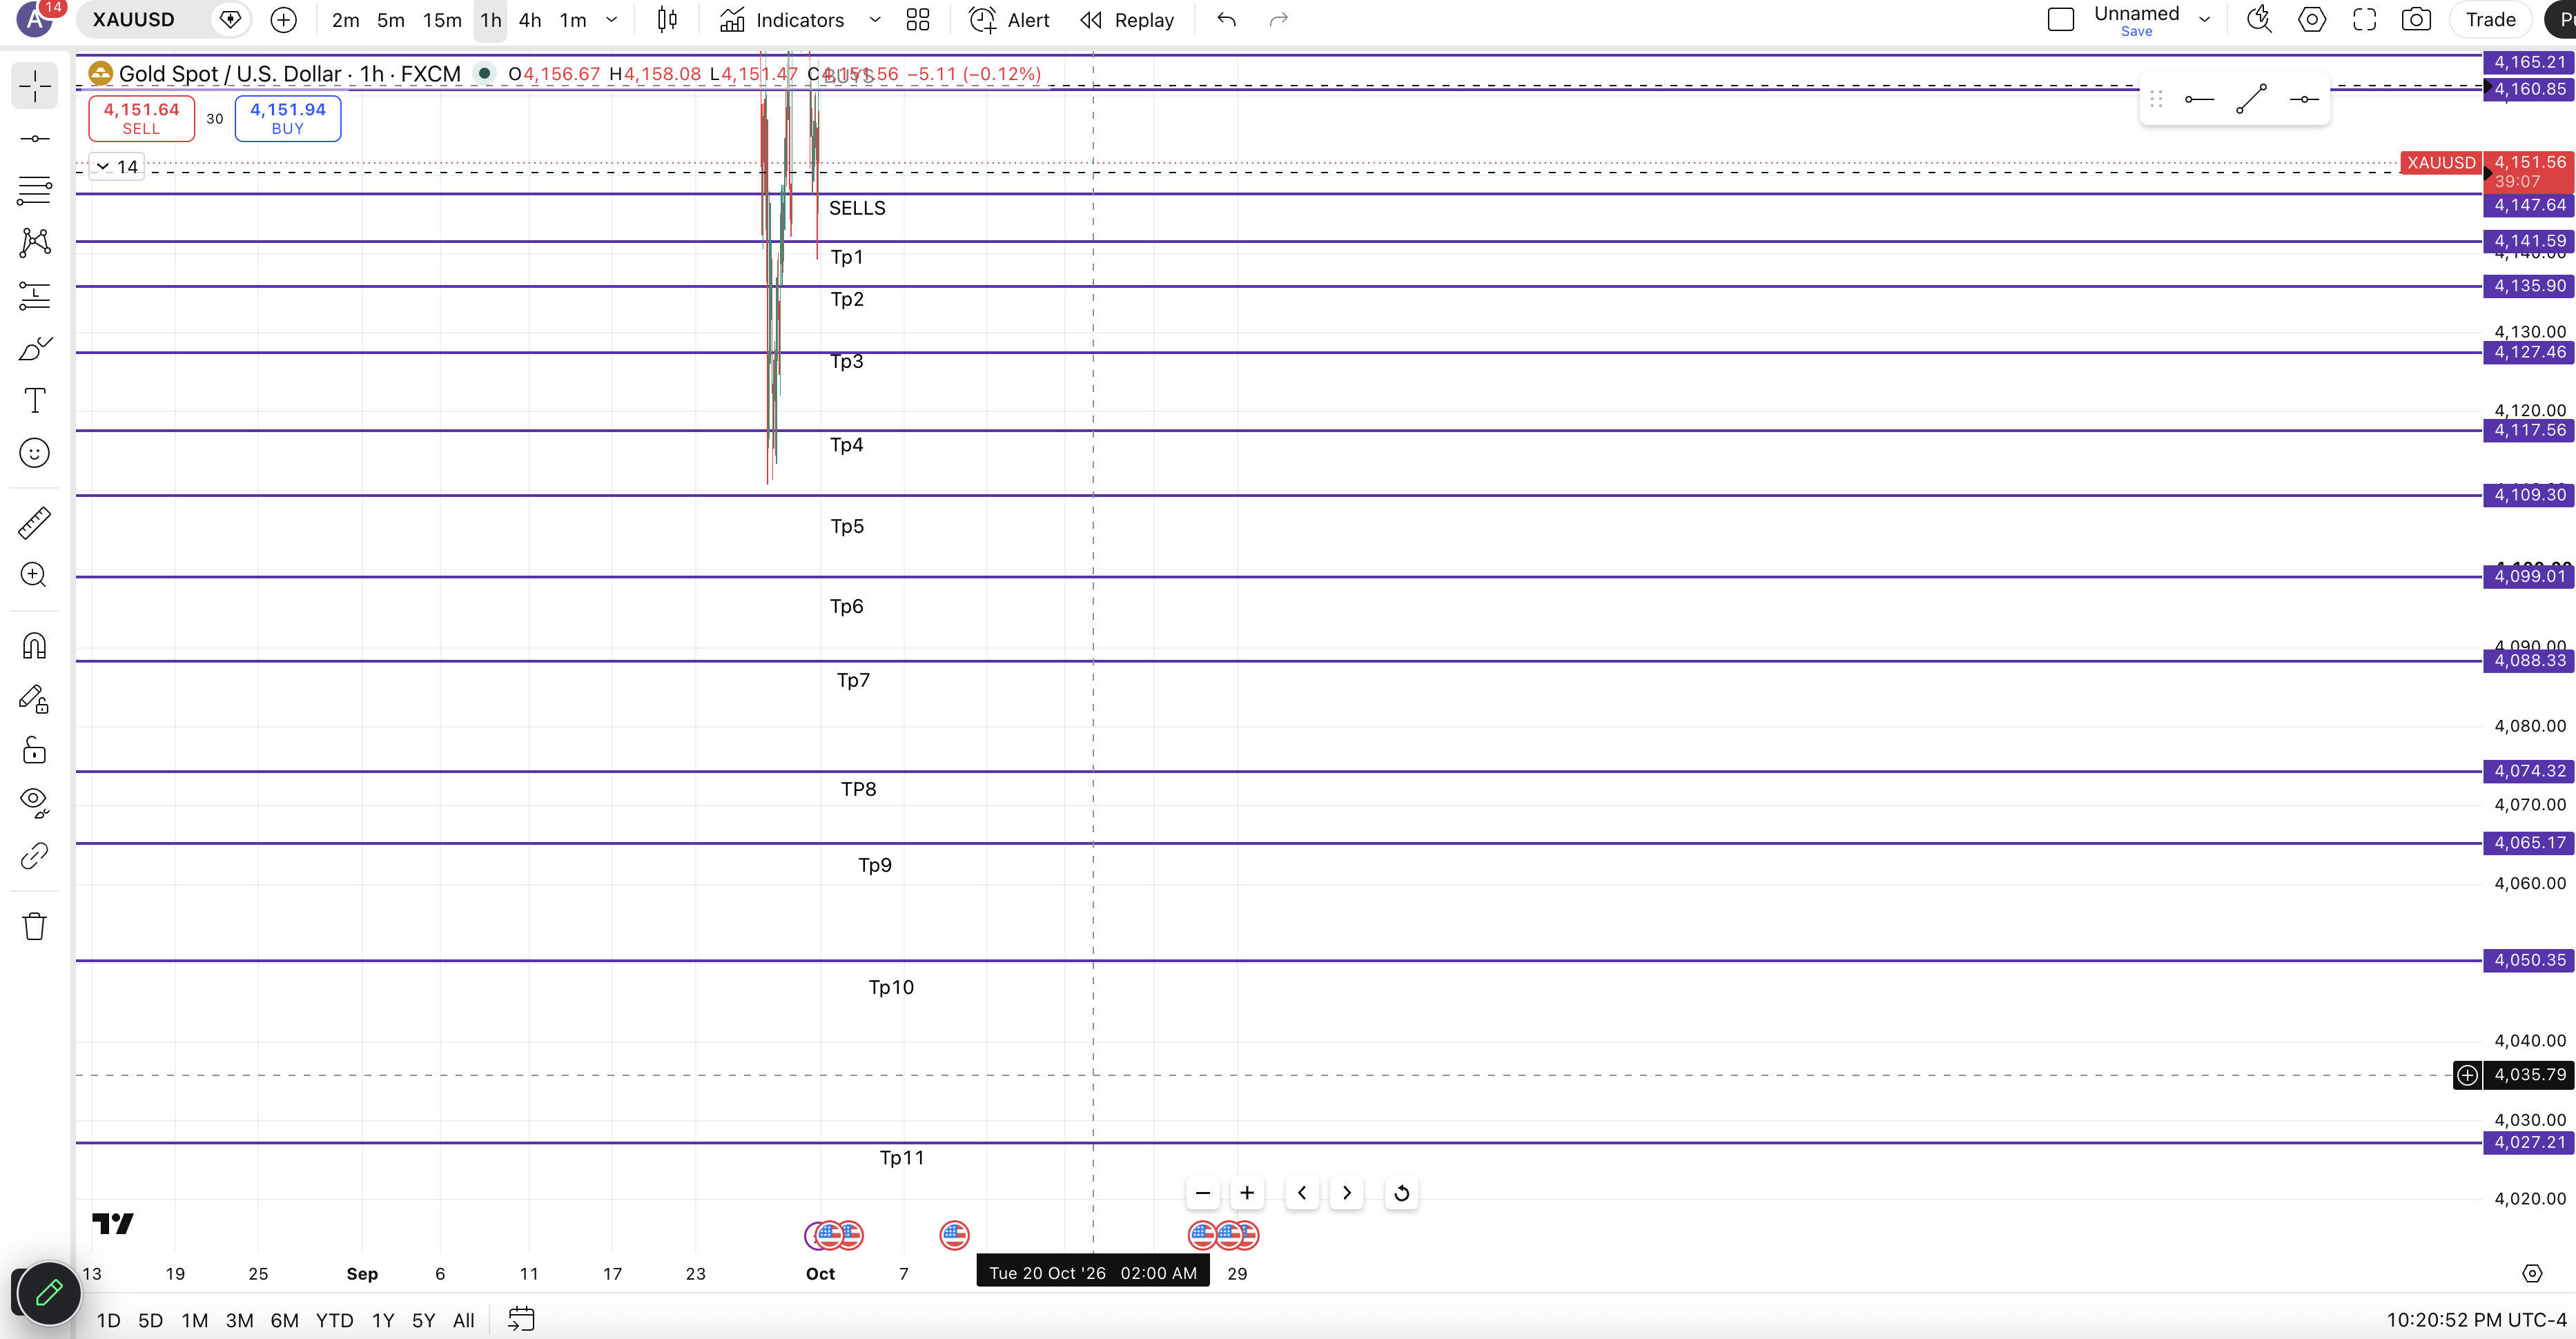
Task: Select the brush drawing tool
Action: coord(34,348)
